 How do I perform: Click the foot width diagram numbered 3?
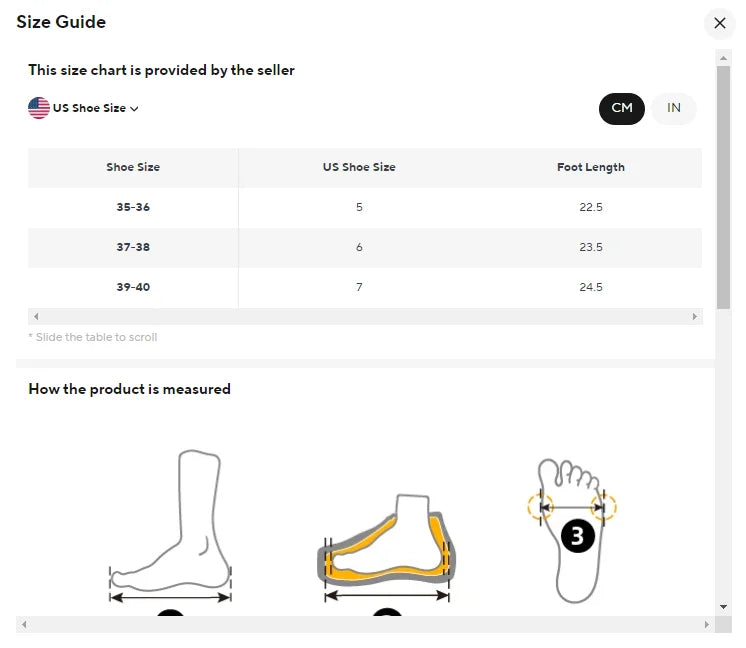click(573, 530)
